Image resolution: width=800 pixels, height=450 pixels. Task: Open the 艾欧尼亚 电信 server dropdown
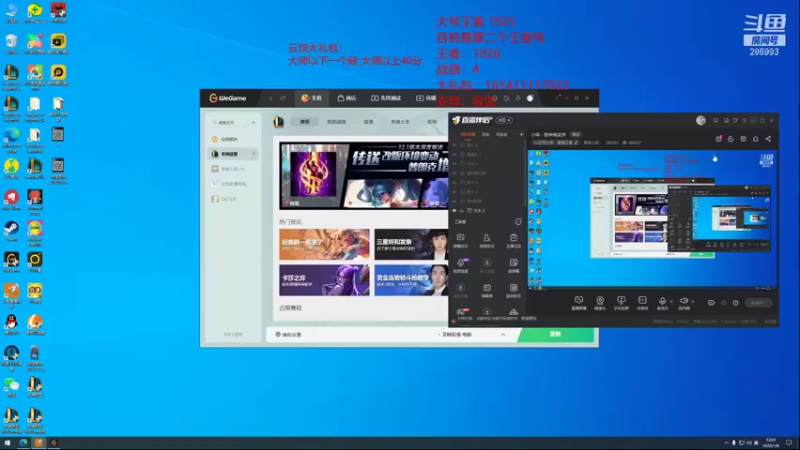pos(455,335)
